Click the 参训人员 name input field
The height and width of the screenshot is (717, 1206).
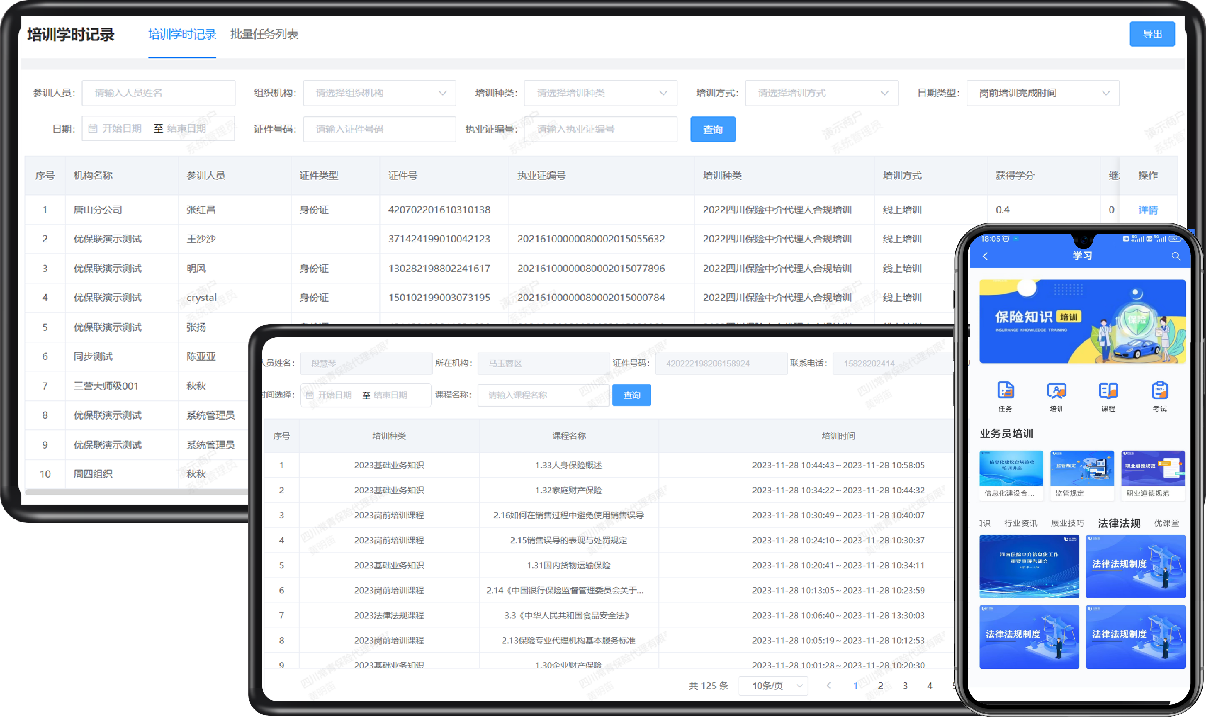(158, 93)
